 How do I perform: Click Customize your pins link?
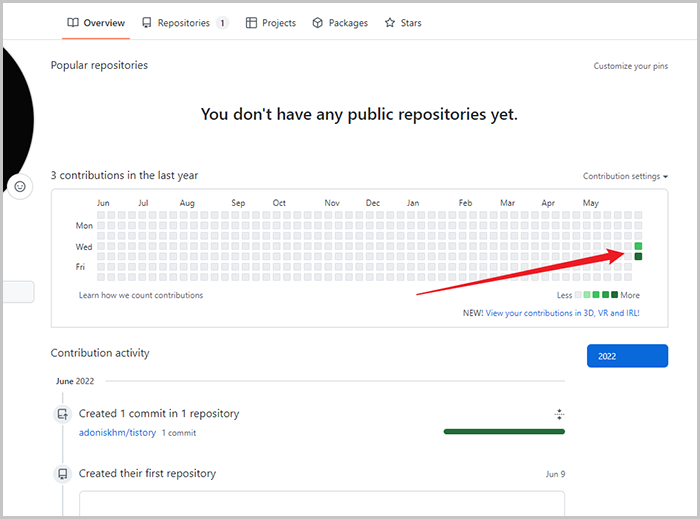[630, 66]
